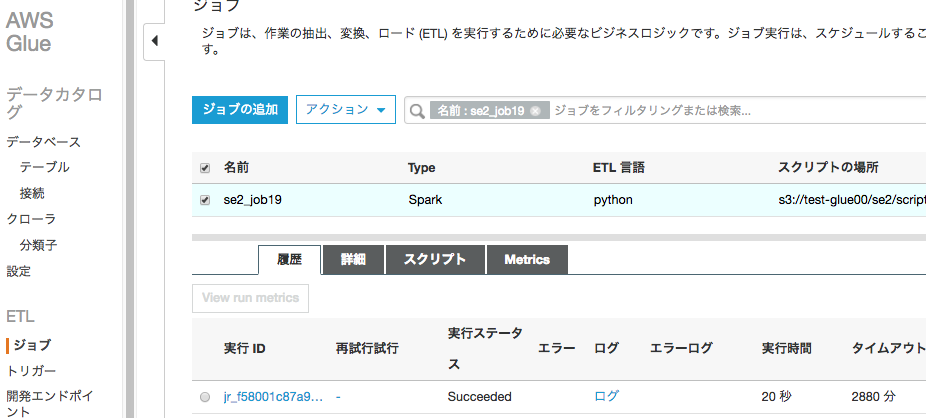Image resolution: width=926 pixels, height=418 pixels.
Task: Toggle the select-all jobs checkbox
Action: pyautogui.click(x=205, y=168)
